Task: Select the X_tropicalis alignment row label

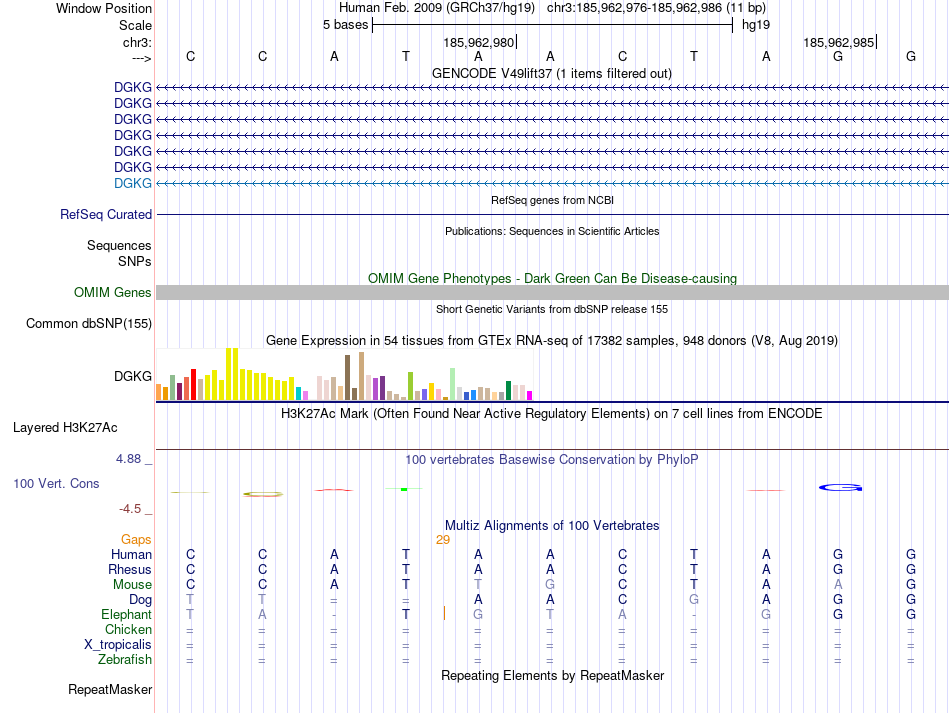Action: (x=118, y=645)
